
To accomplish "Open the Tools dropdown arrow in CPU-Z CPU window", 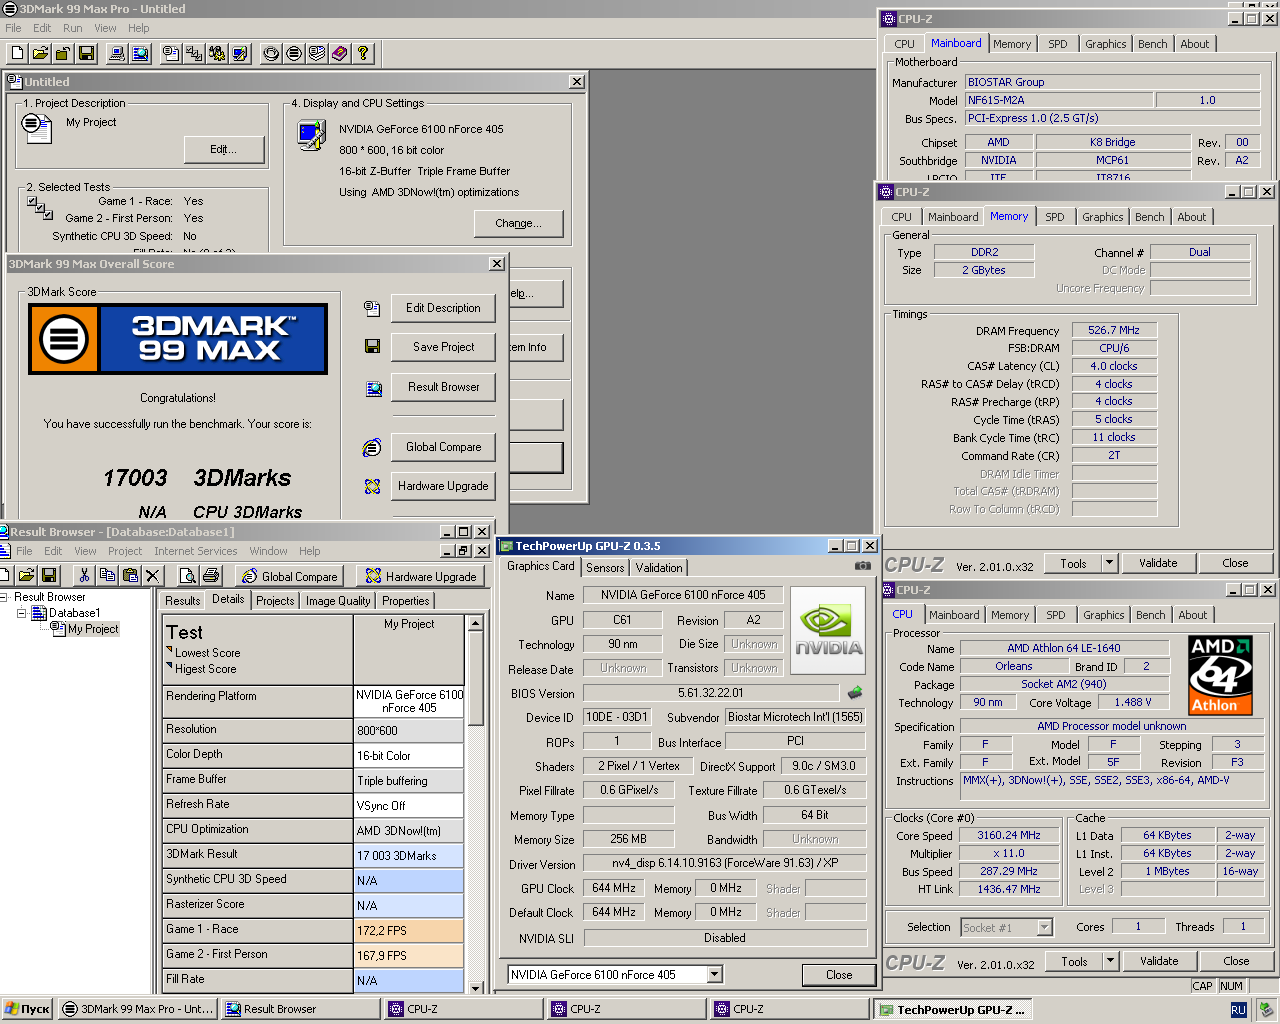I will [x=1110, y=961].
